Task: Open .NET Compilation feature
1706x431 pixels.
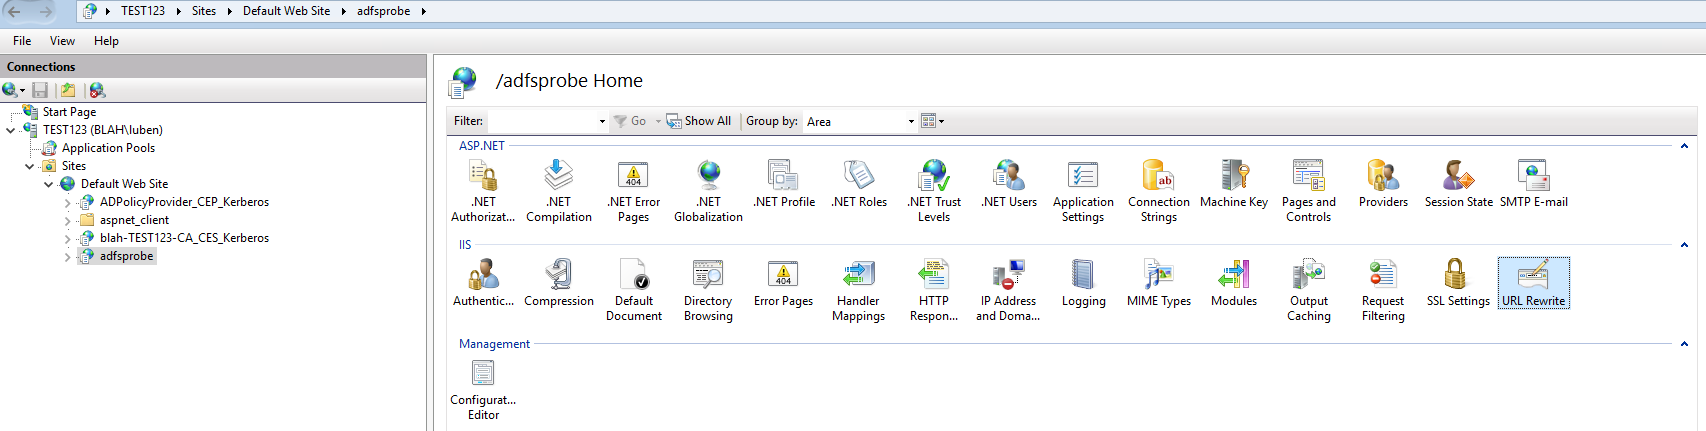Action: pos(558,191)
